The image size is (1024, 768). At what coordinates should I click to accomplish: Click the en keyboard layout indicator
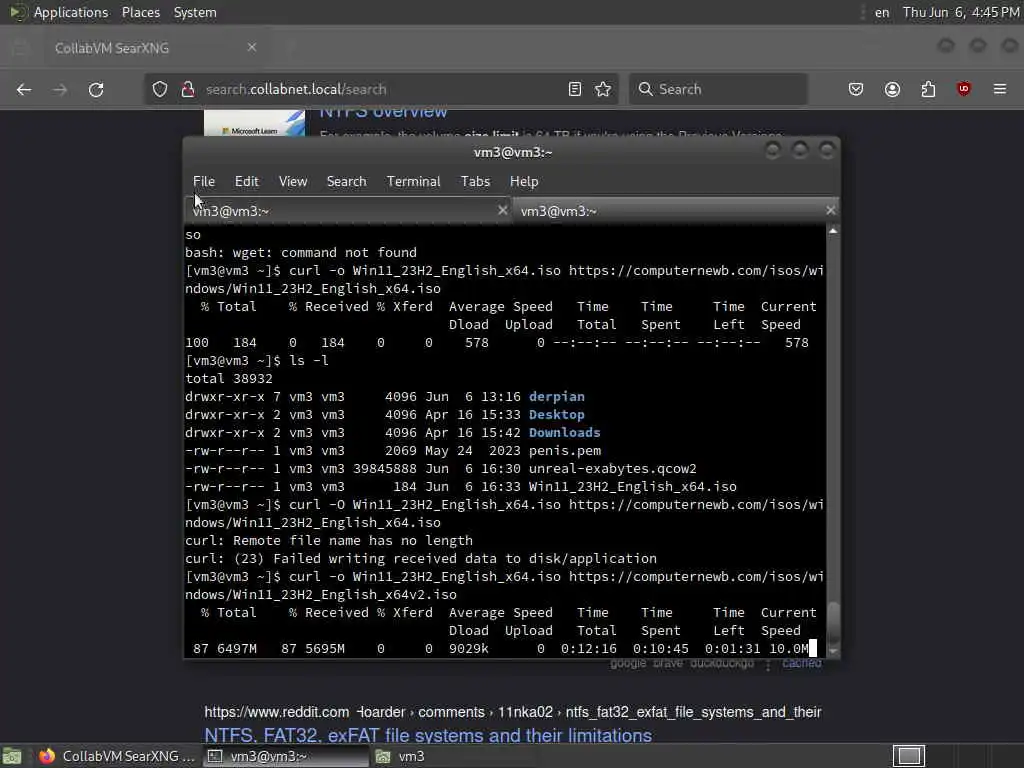tap(882, 12)
